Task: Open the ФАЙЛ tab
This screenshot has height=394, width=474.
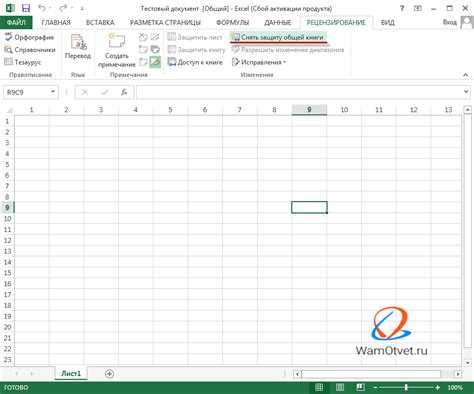Action: [16, 22]
